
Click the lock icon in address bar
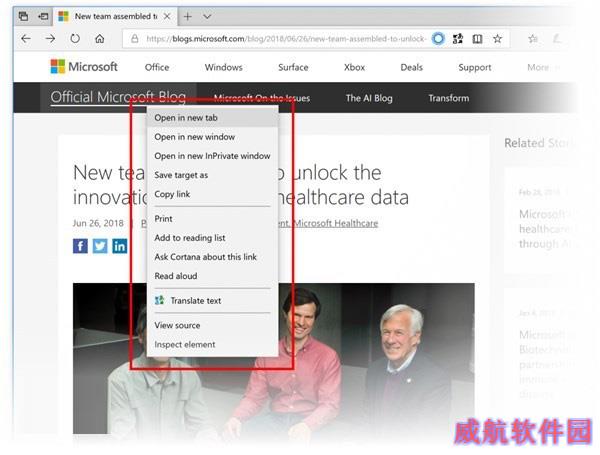click(x=135, y=39)
